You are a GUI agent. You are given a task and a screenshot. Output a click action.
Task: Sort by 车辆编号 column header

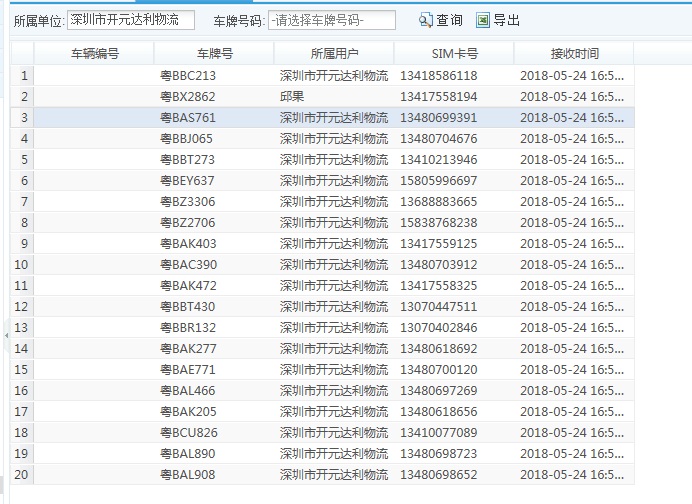pyautogui.click(x=94, y=53)
